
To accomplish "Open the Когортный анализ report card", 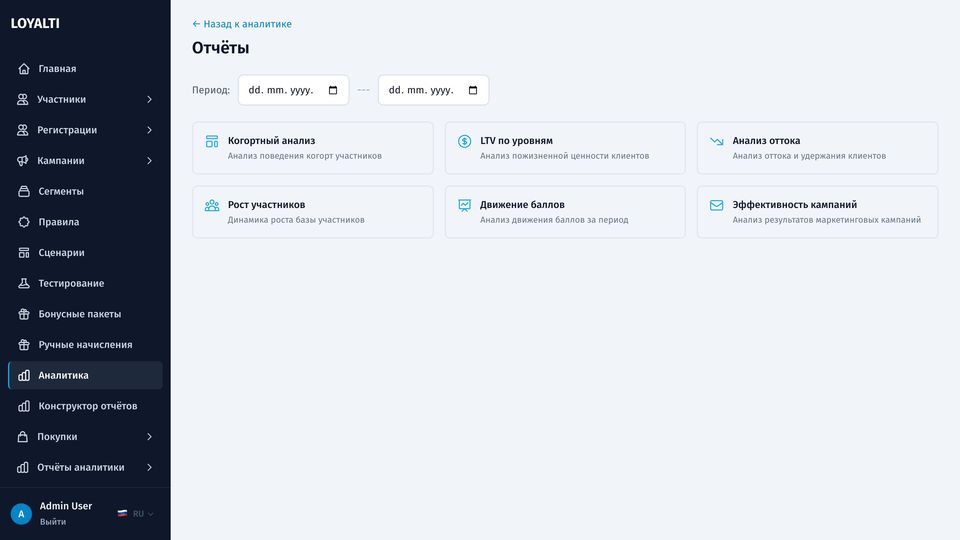I will point(313,148).
